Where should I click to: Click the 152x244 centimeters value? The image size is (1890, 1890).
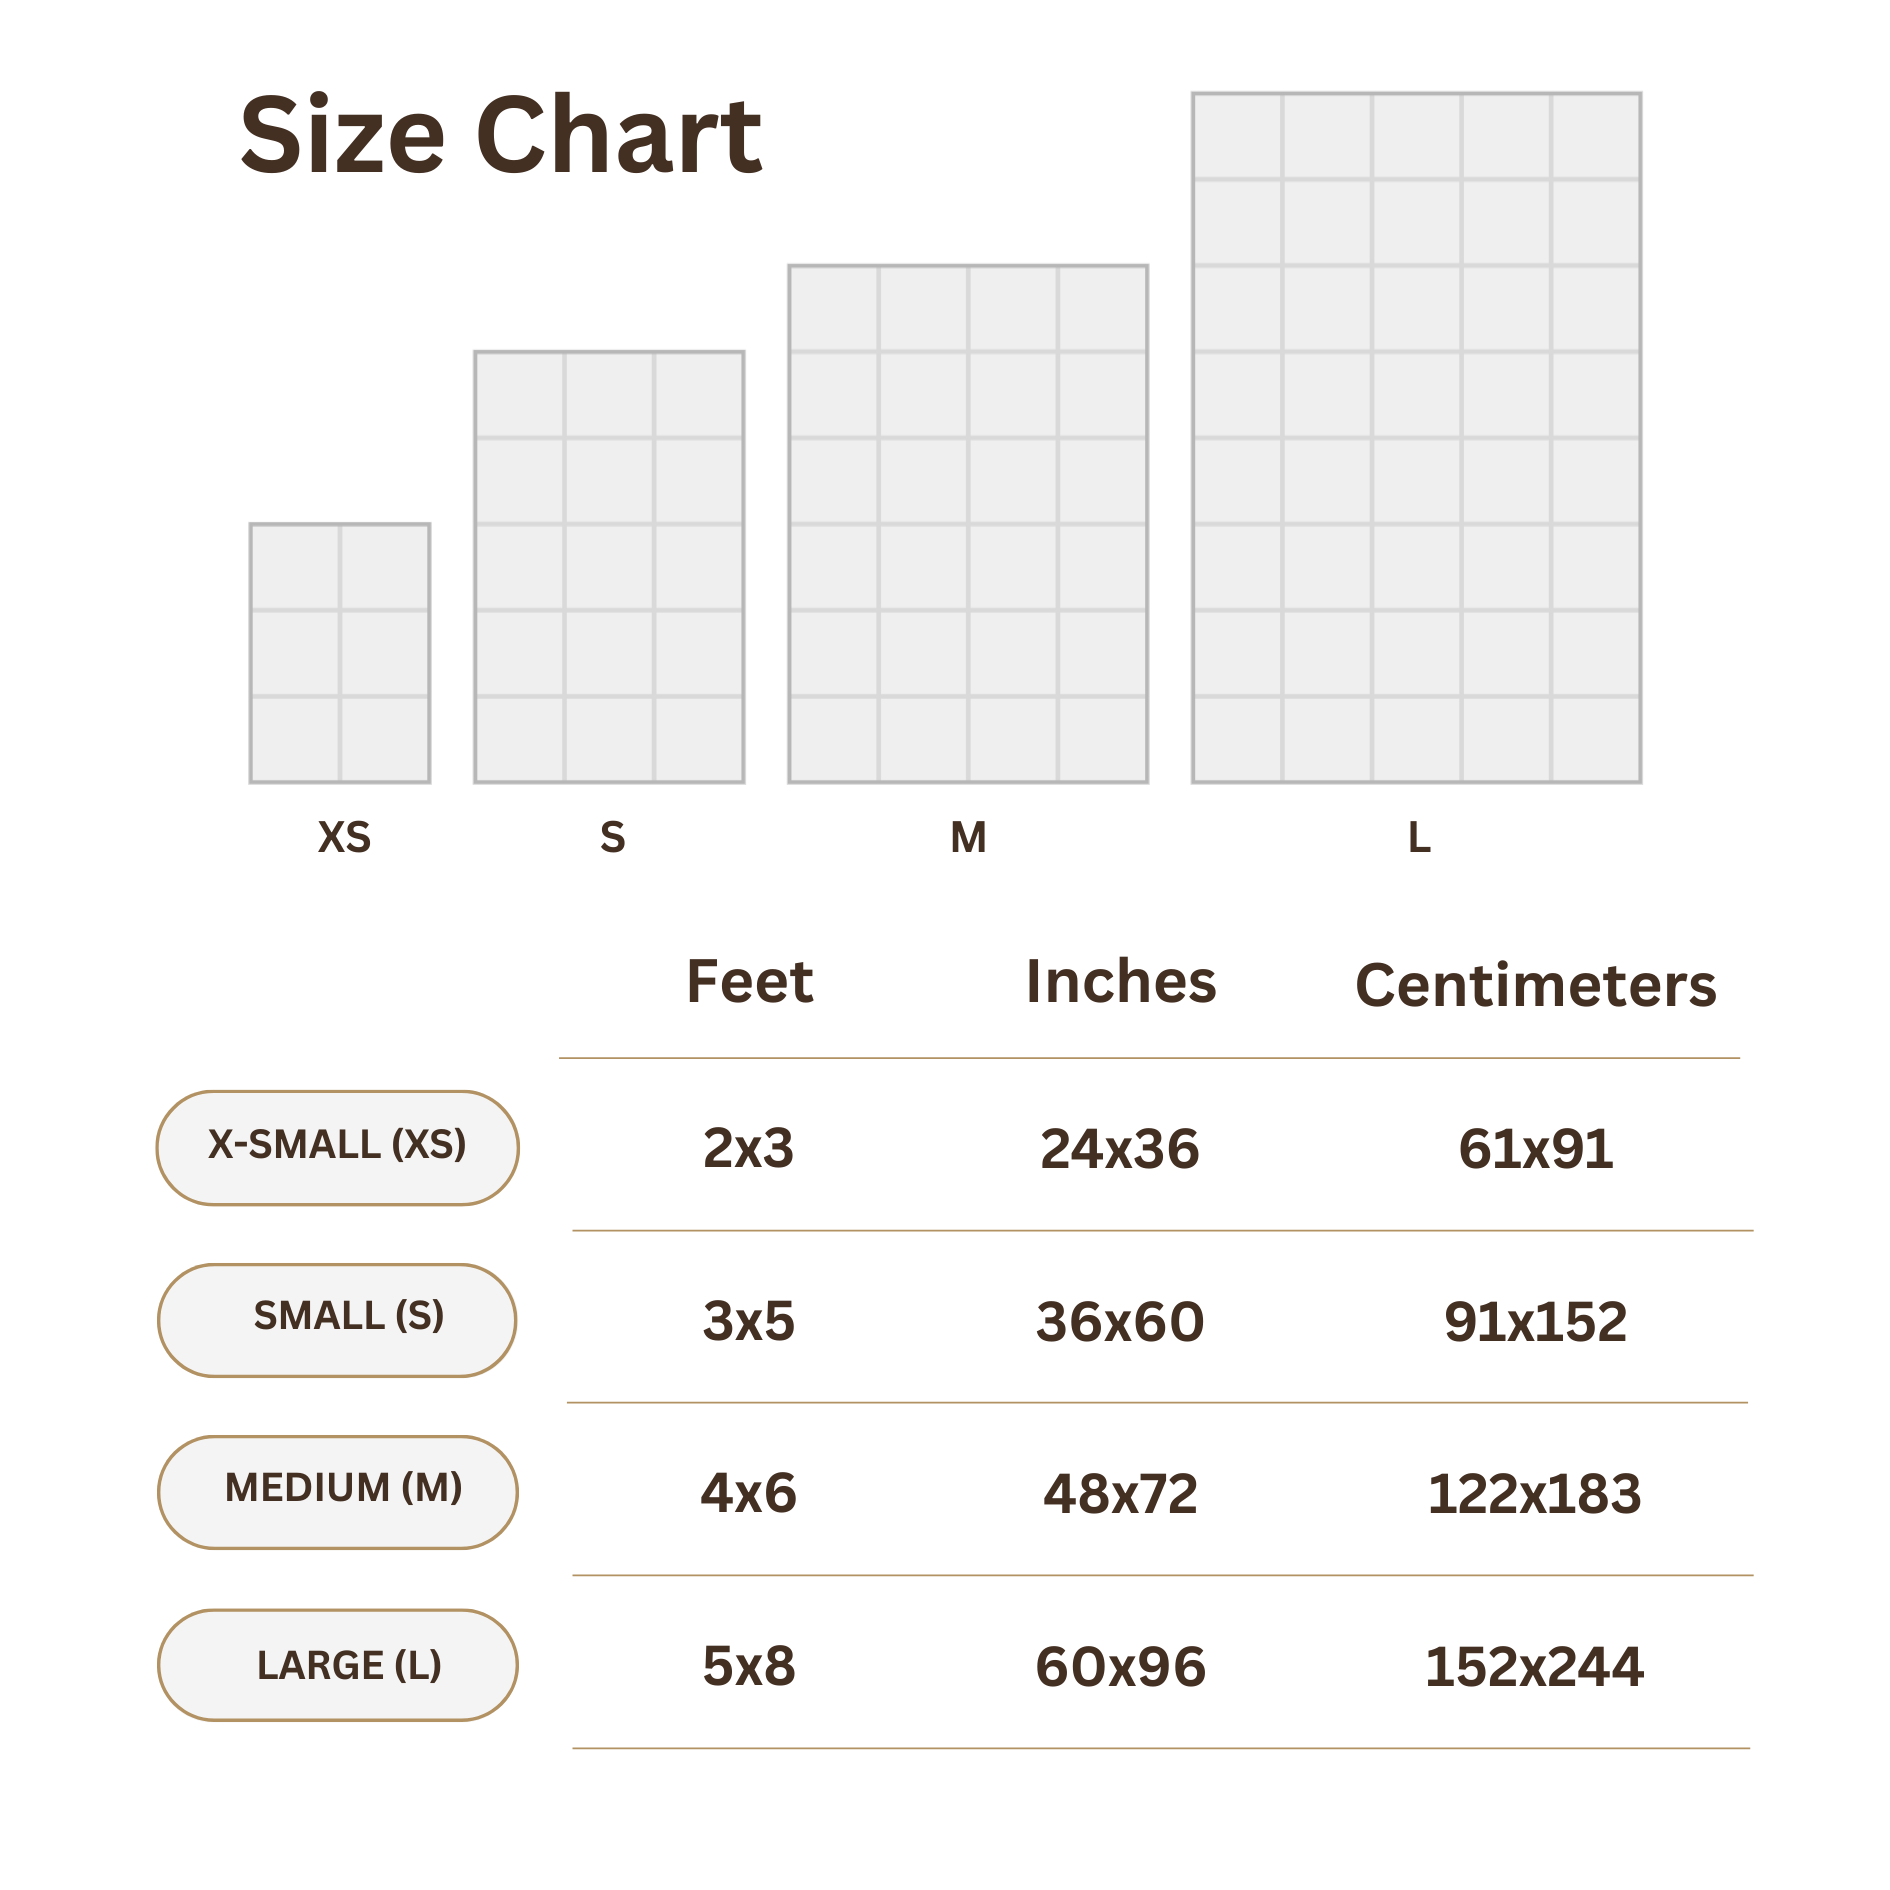1534,1667
